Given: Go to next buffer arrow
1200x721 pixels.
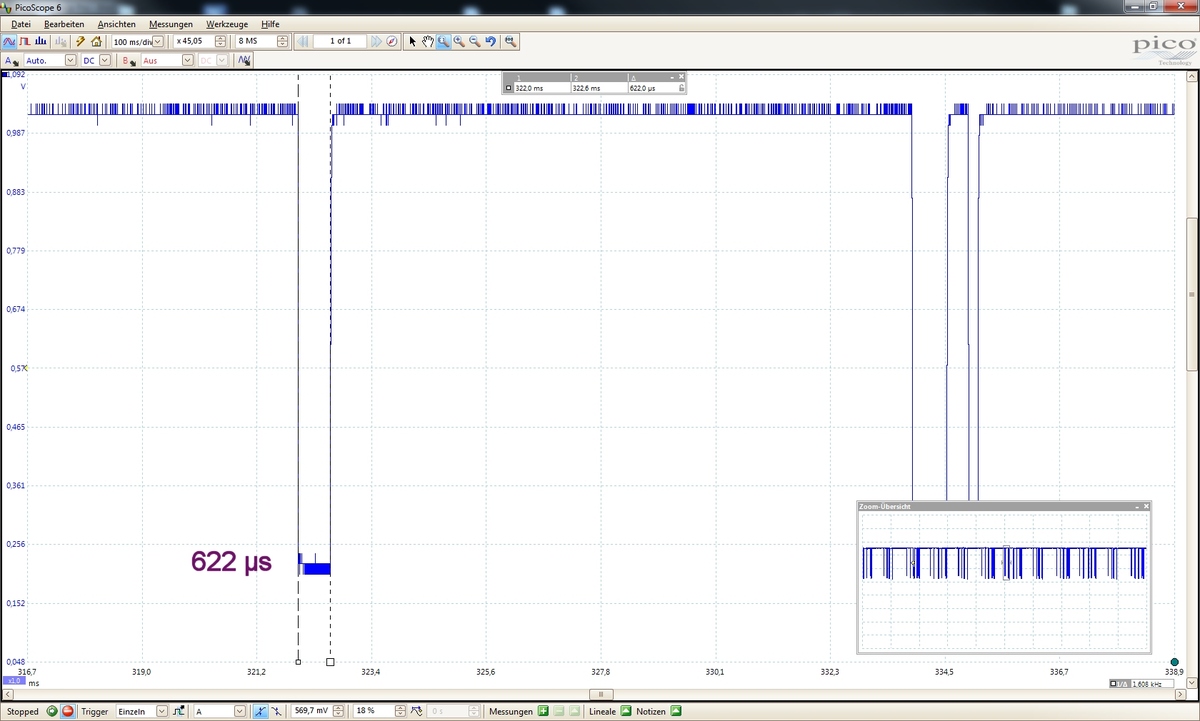Looking at the screenshot, I should [x=376, y=41].
